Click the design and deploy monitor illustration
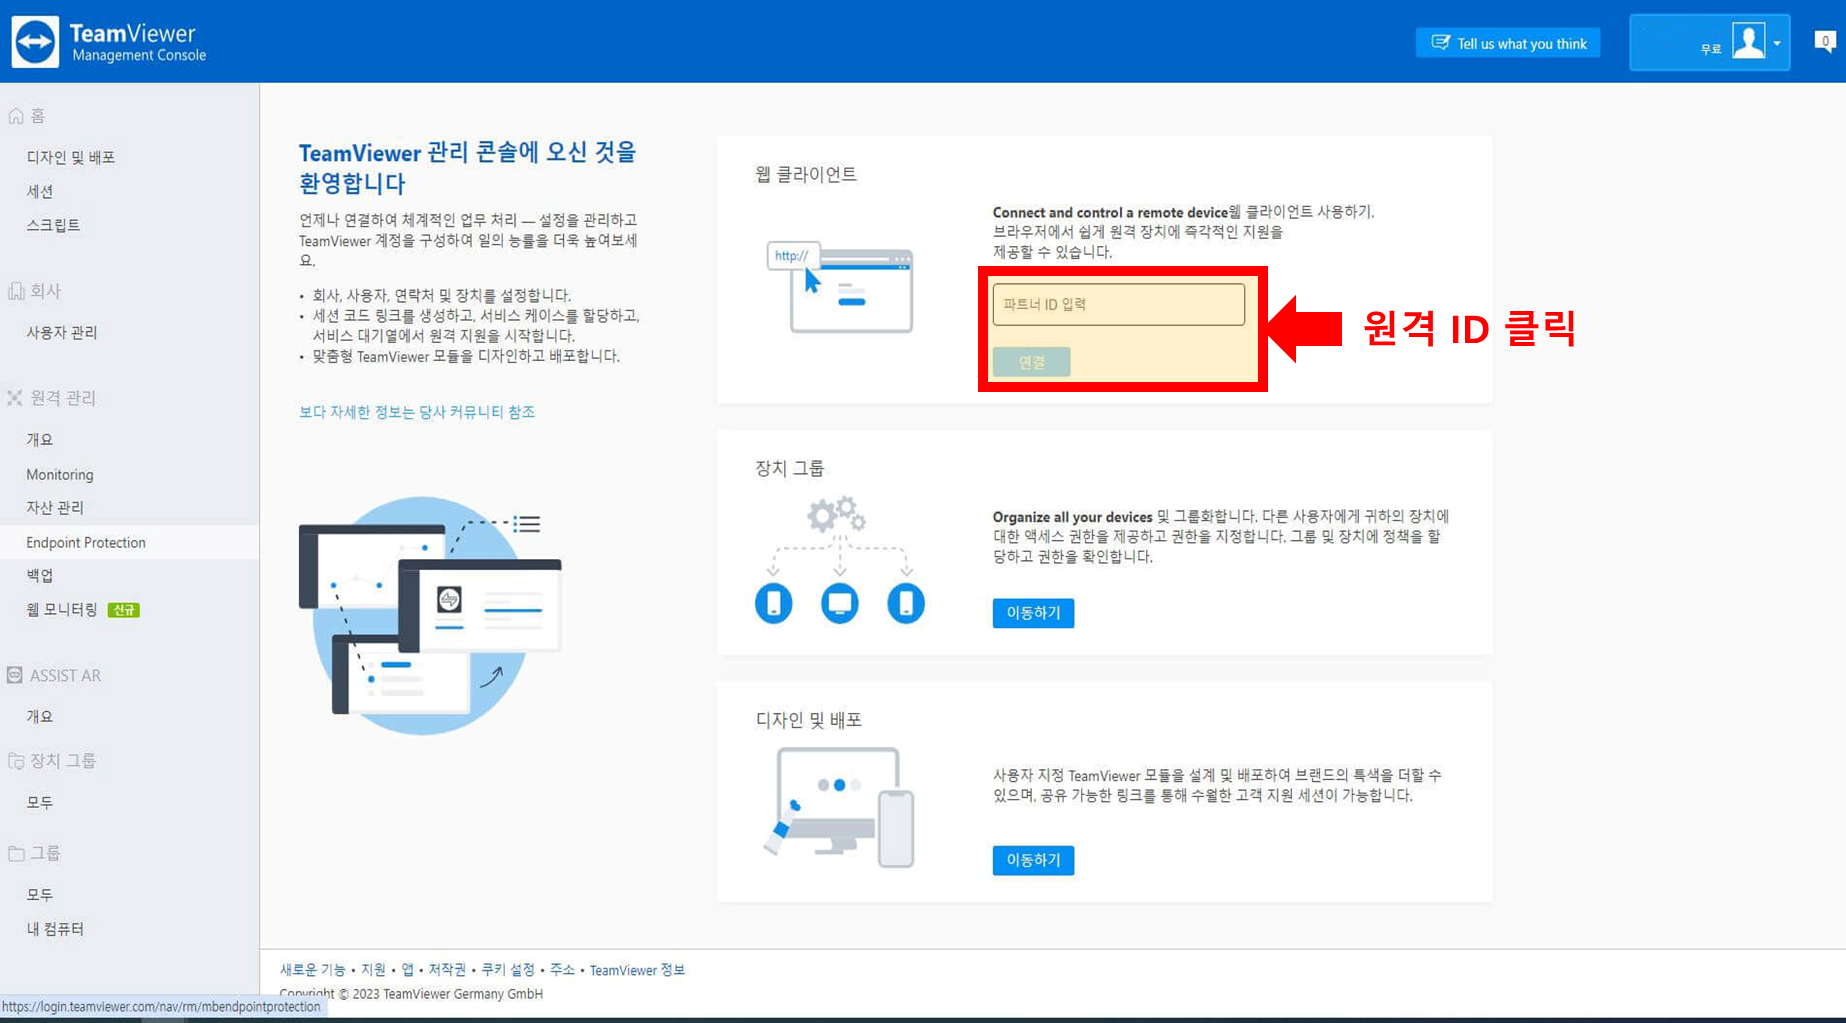Viewport: 1846px width, 1023px height. [839, 808]
